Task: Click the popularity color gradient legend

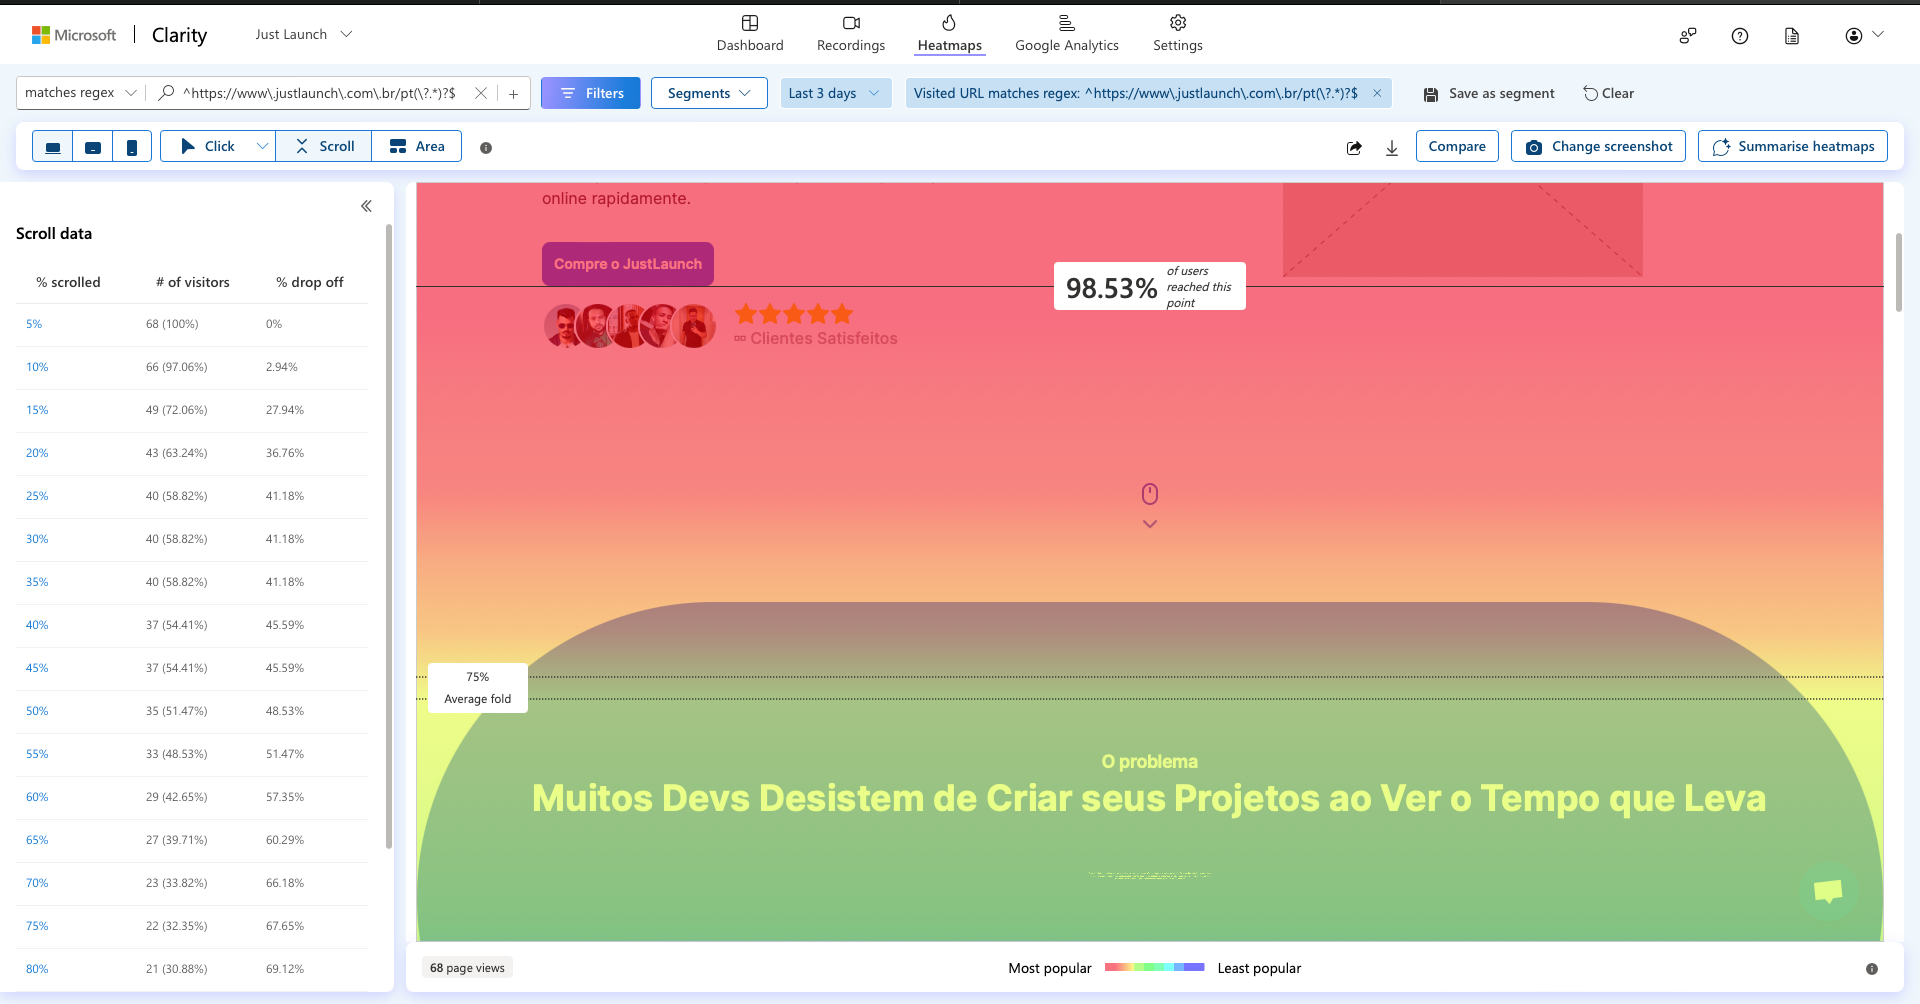Action: point(1154,968)
